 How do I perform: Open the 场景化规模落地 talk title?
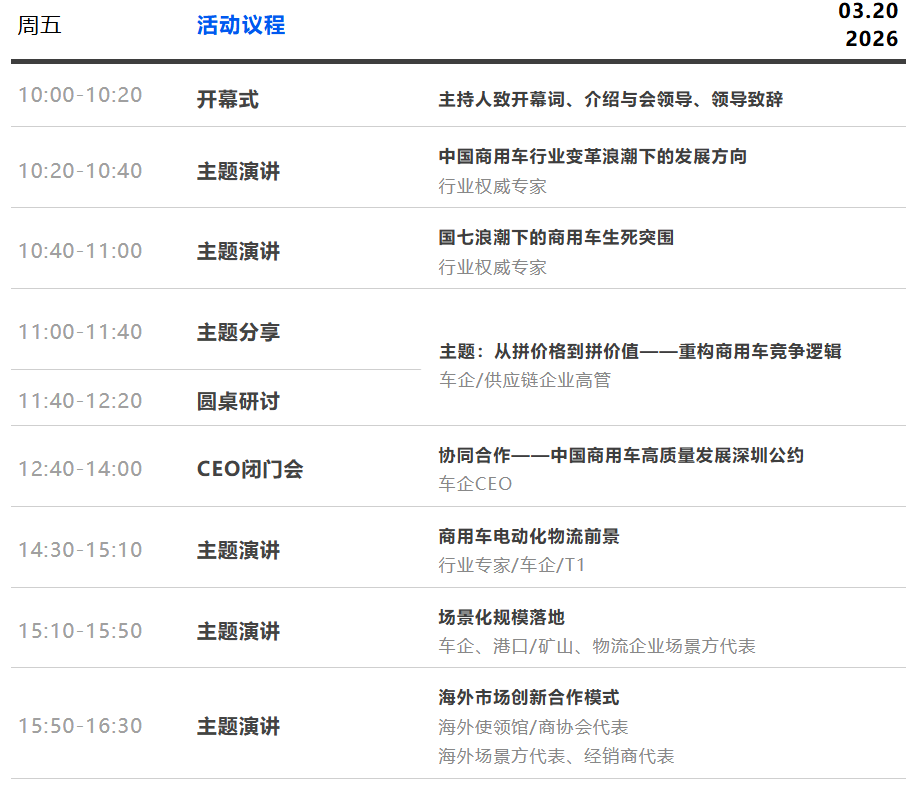[501, 617]
